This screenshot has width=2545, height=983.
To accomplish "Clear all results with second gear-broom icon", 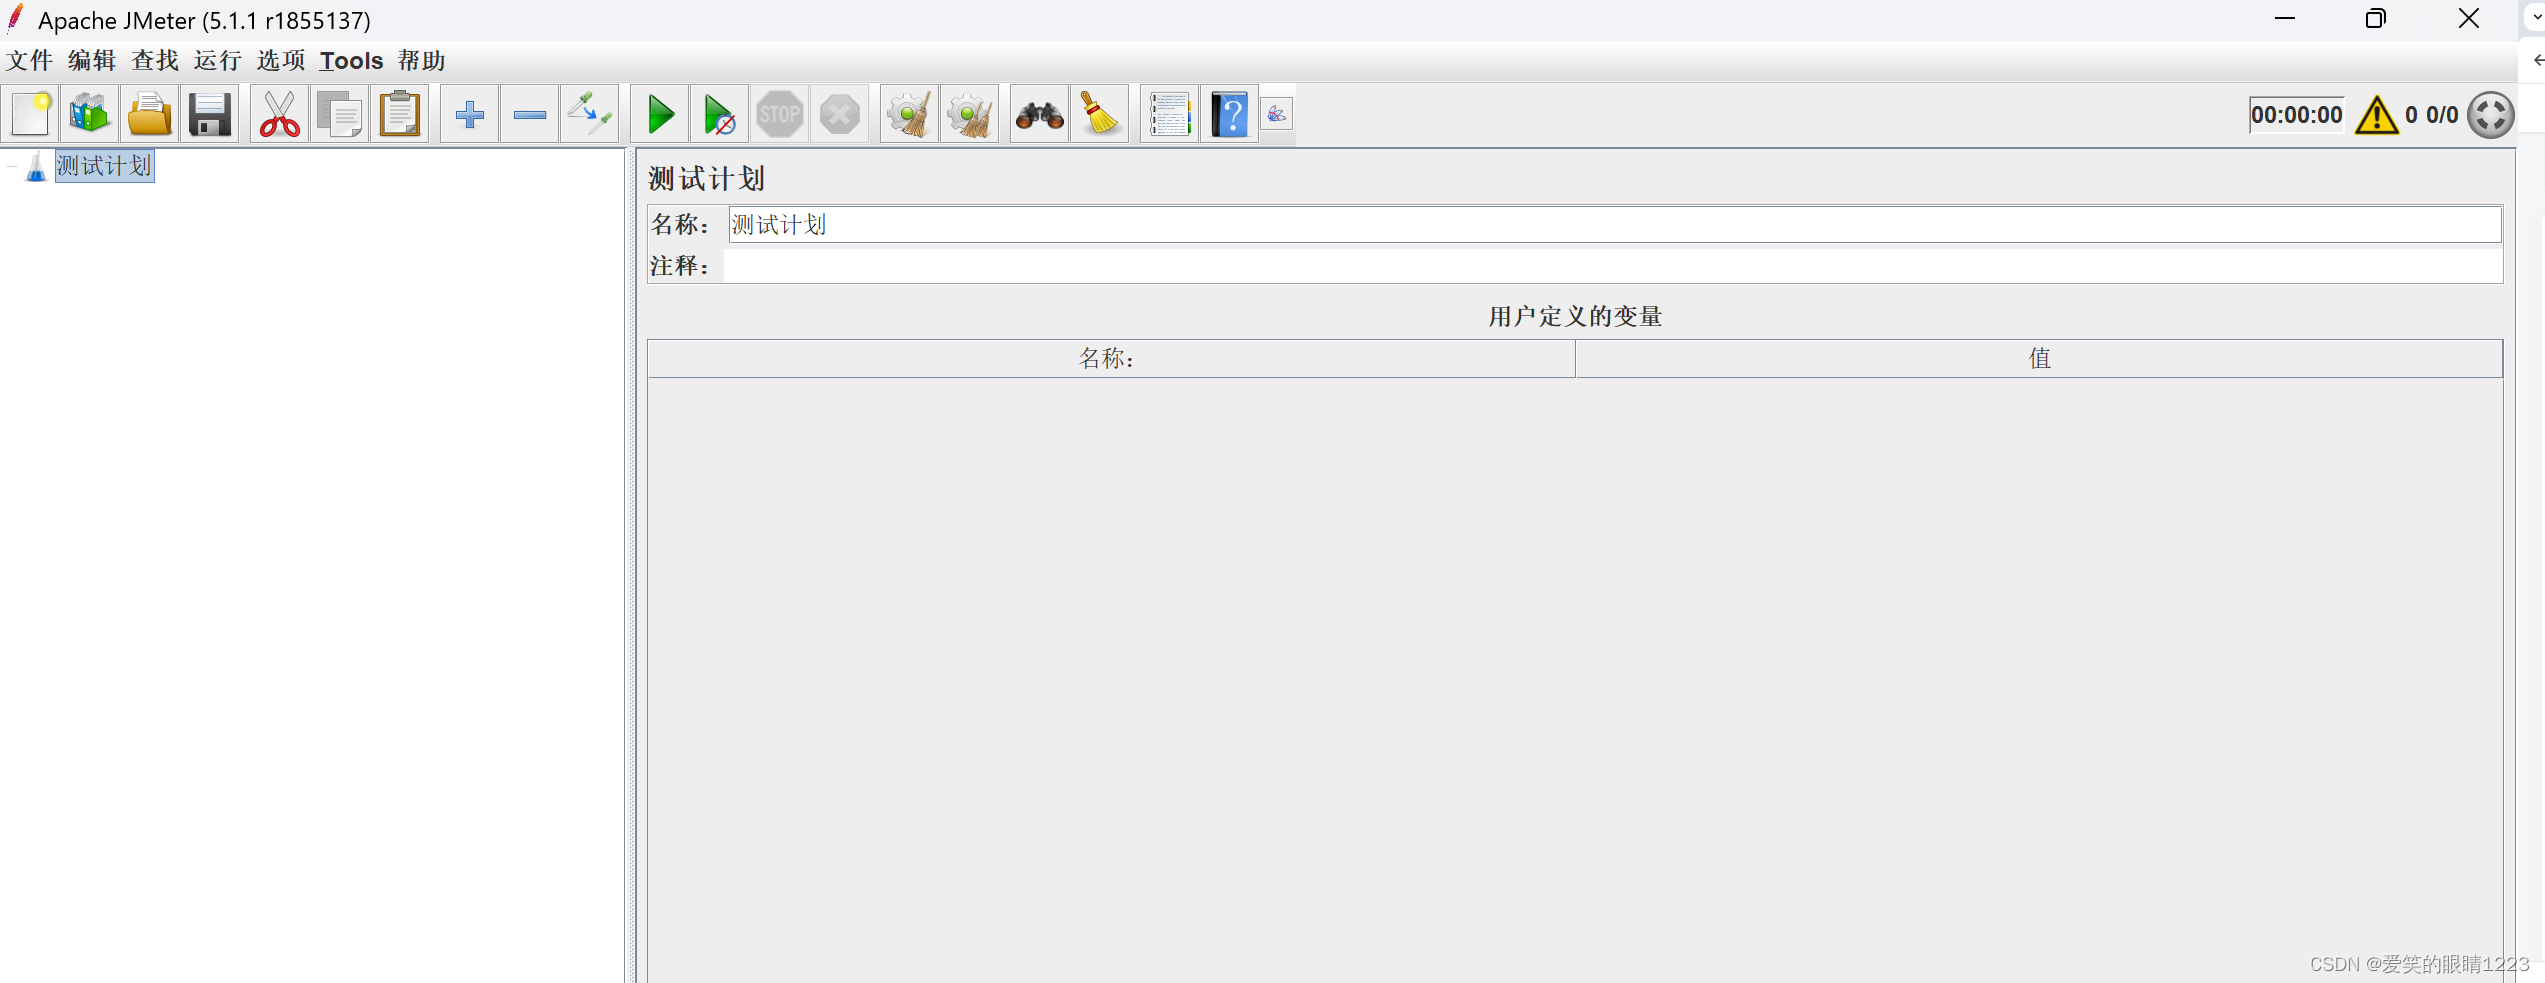I will [970, 115].
